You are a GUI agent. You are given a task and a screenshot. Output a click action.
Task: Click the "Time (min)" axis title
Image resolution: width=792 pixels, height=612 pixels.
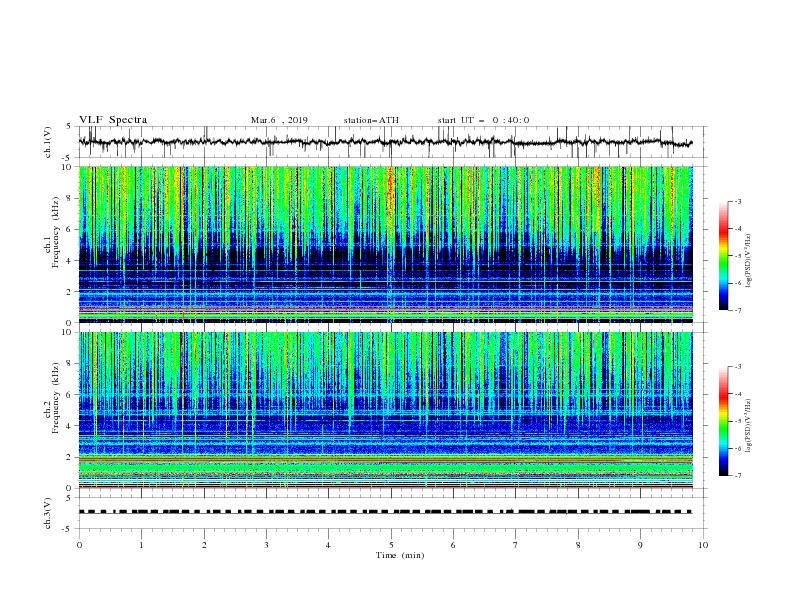pyautogui.click(x=400, y=555)
